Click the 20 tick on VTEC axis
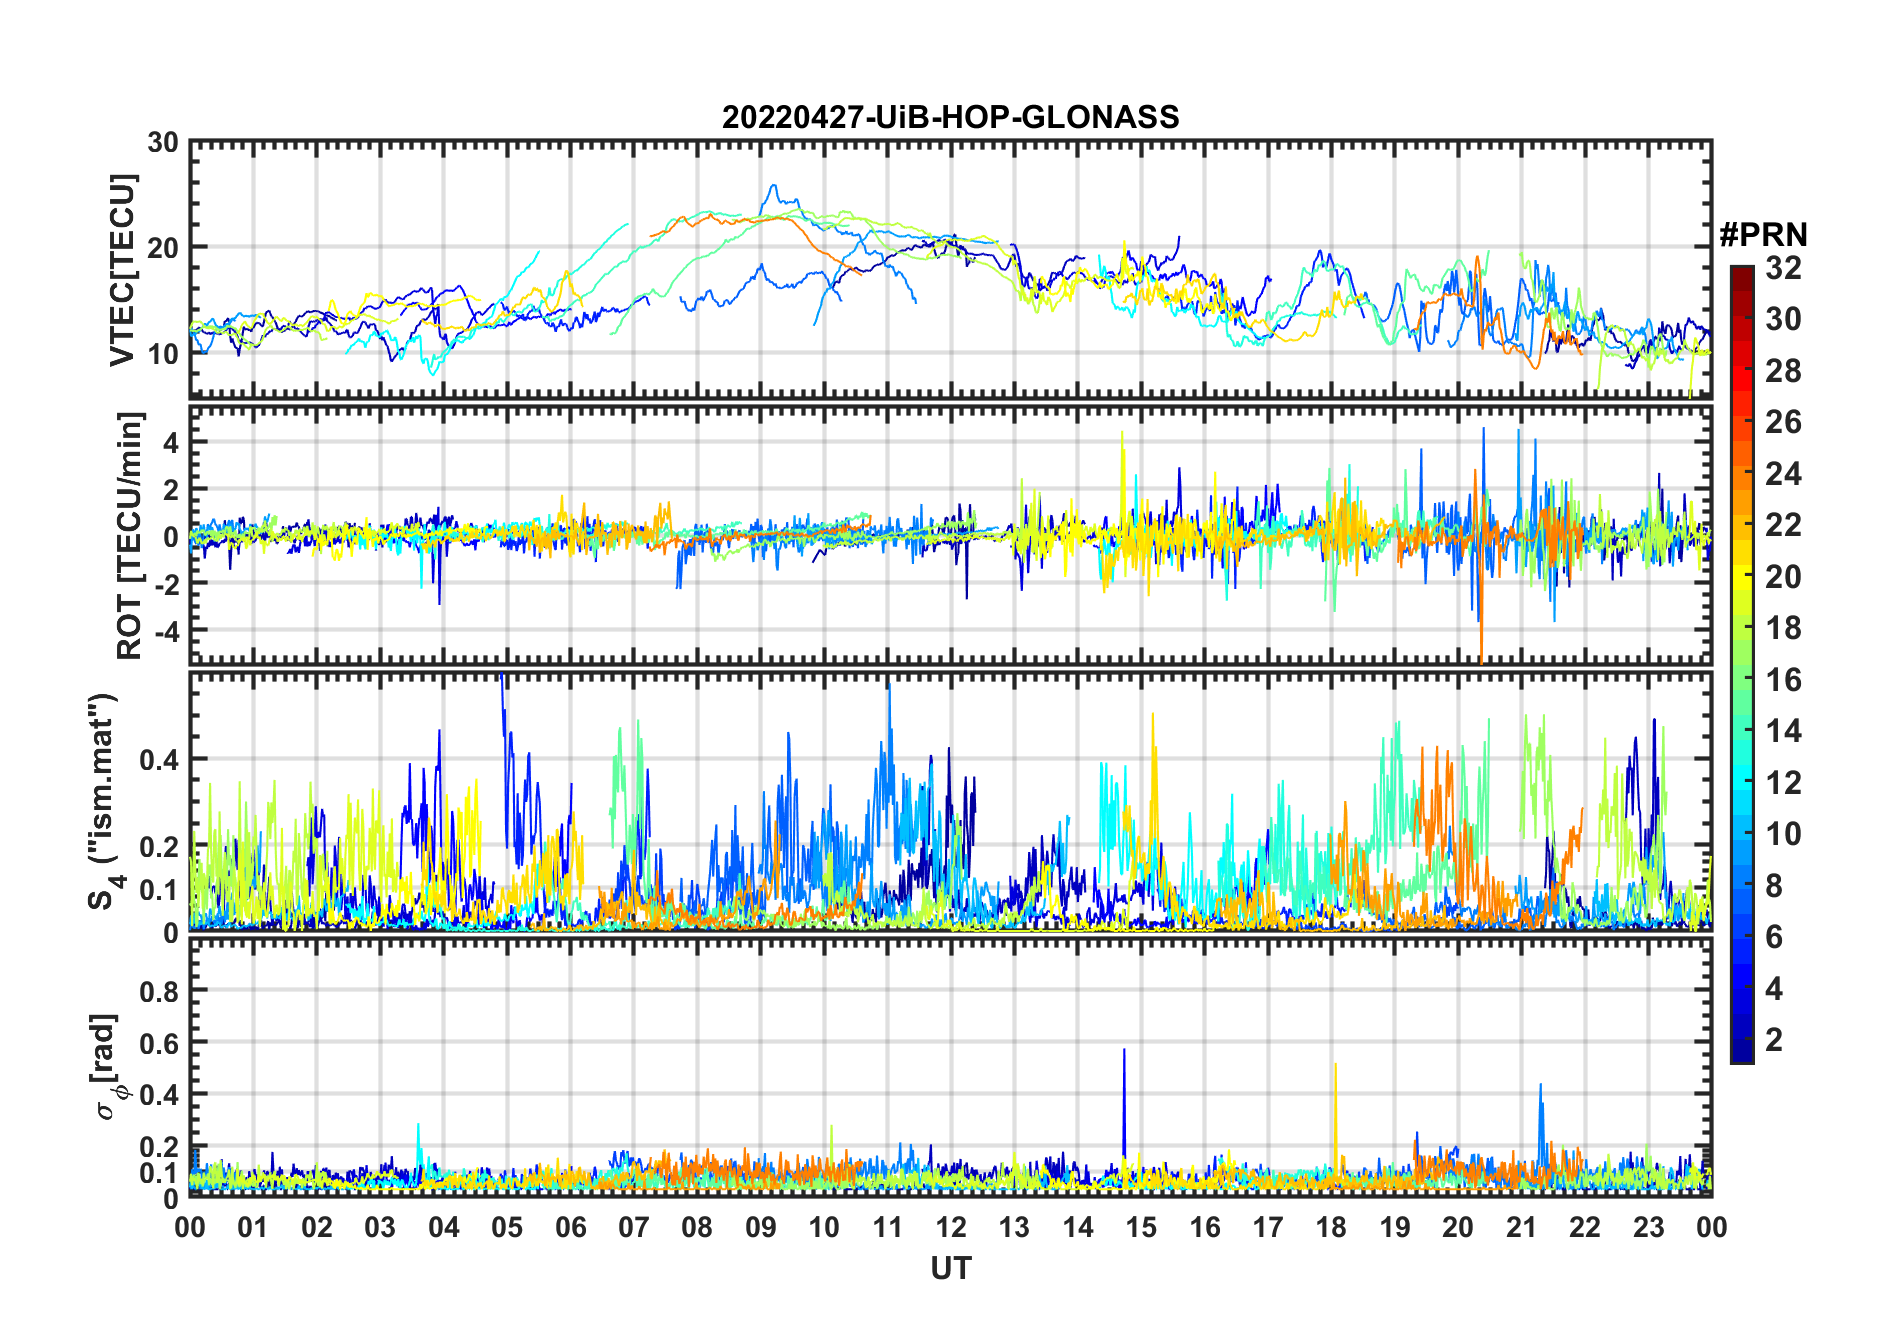Viewport: 1902px width, 1330px height. [x=163, y=248]
